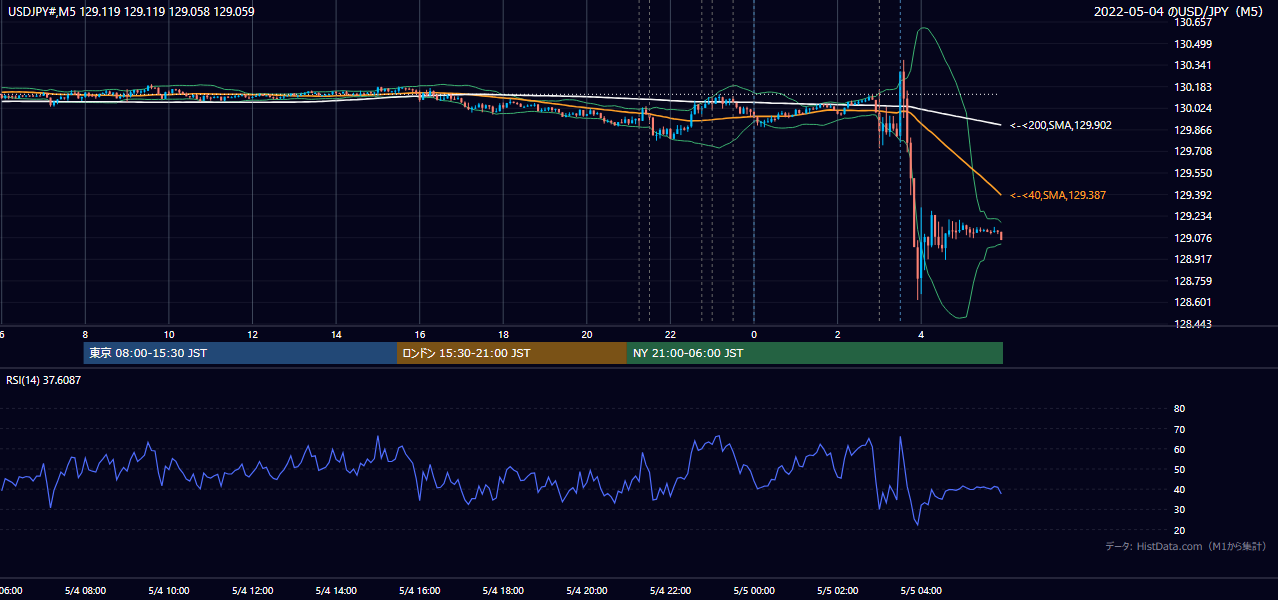Click price axis label 130.183

click(x=1194, y=87)
